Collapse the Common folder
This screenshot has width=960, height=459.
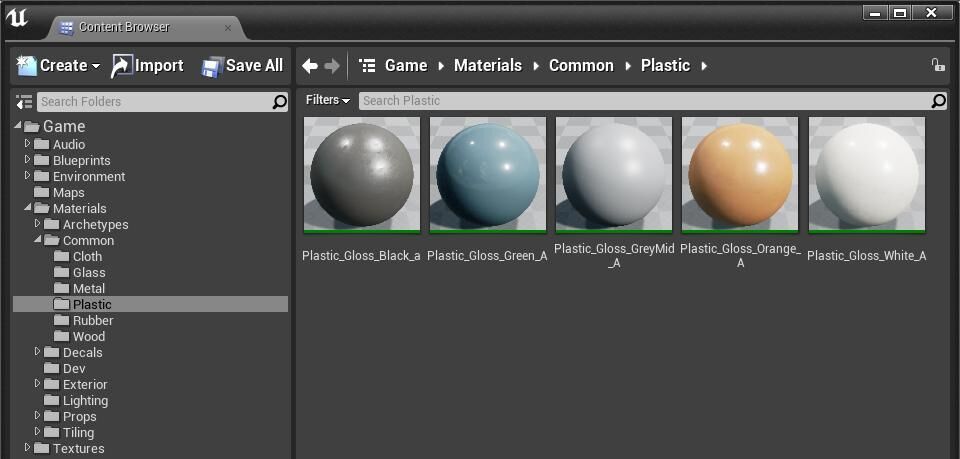click(38, 240)
